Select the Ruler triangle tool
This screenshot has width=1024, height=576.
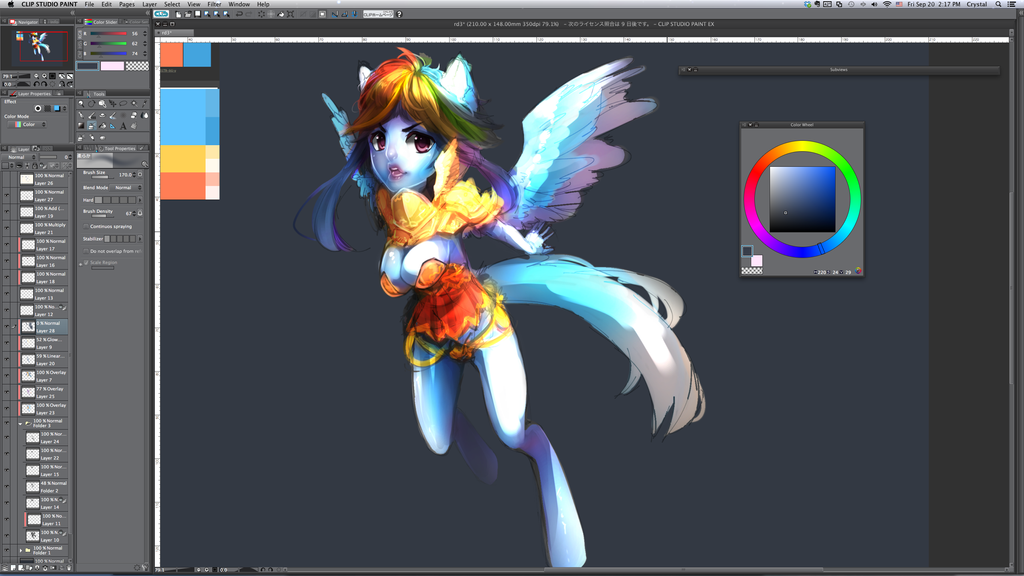112,126
